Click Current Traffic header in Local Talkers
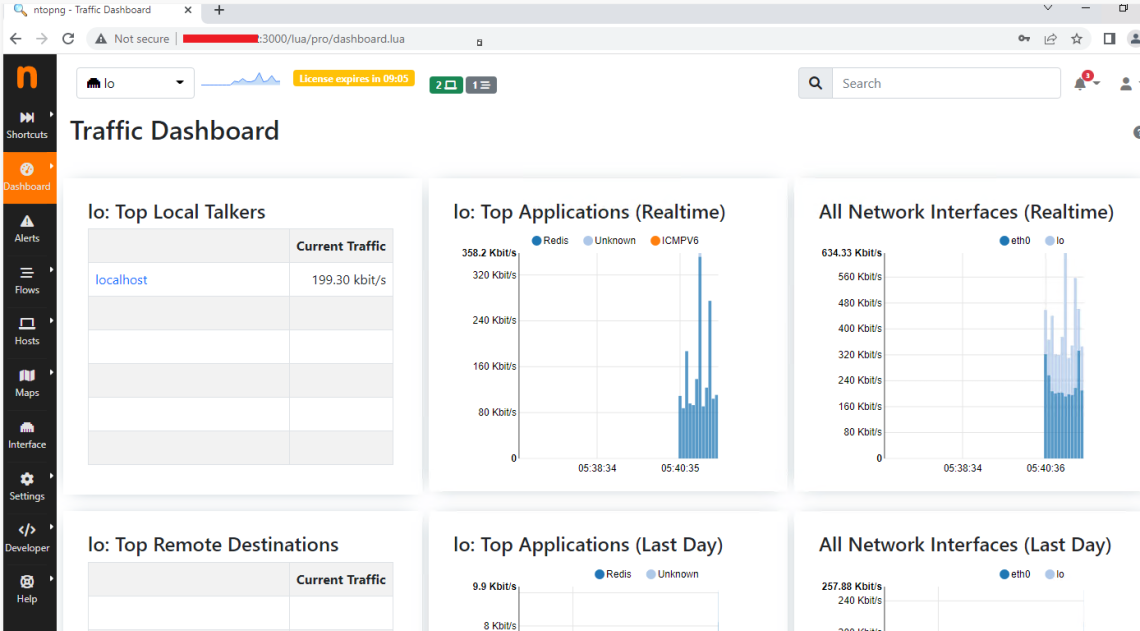The image size is (1140, 631). (341, 246)
